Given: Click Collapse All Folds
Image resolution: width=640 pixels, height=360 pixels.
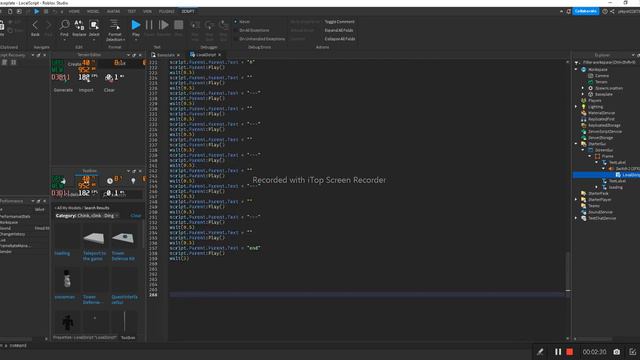Looking at the screenshot, I should [x=340, y=39].
